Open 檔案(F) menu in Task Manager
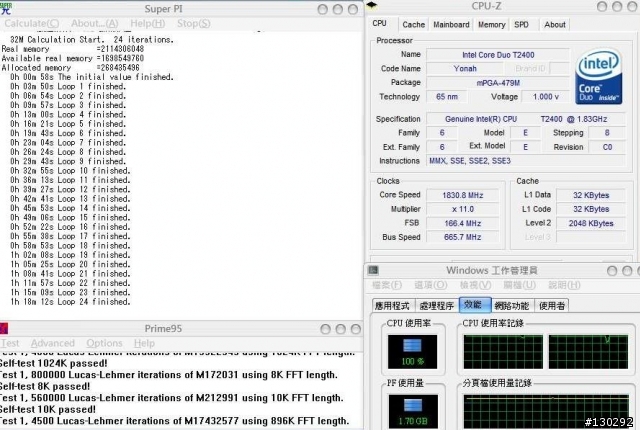The width and height of the screenshot is (640, 430). click(x=387, y=285)
